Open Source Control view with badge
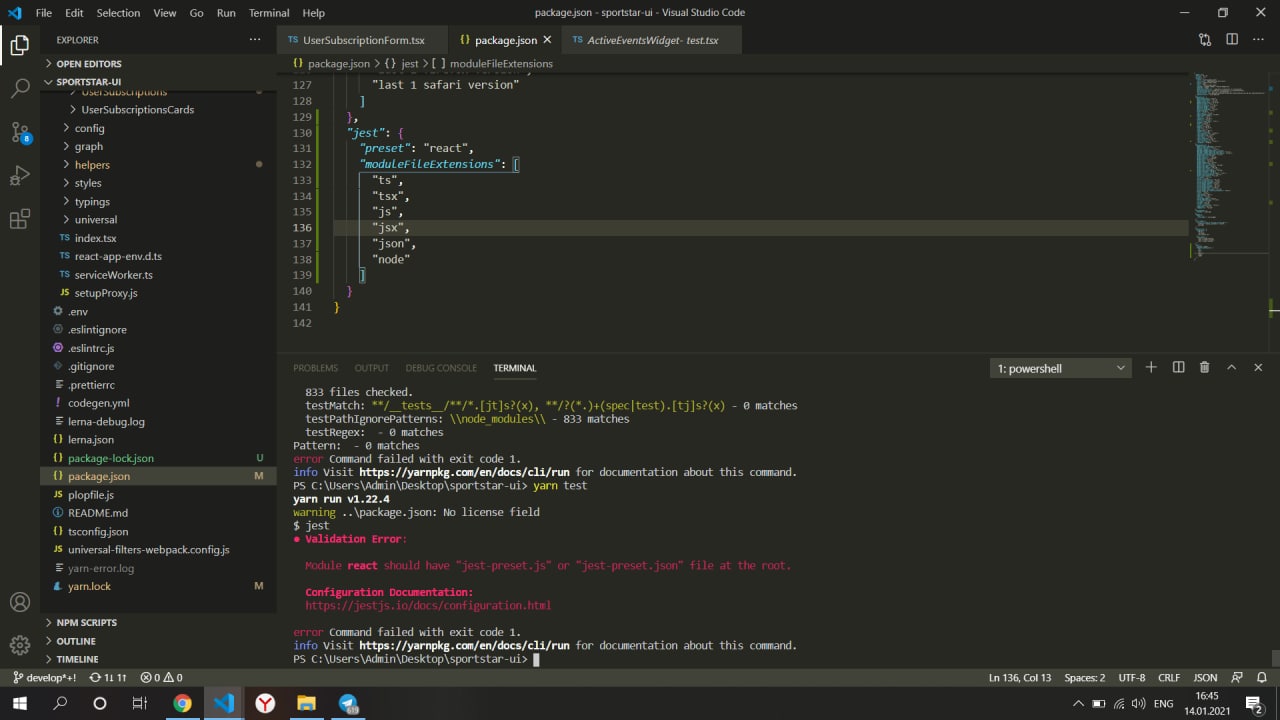Image resolution: width=1280 pixels, height=720 pixels. 19,132
